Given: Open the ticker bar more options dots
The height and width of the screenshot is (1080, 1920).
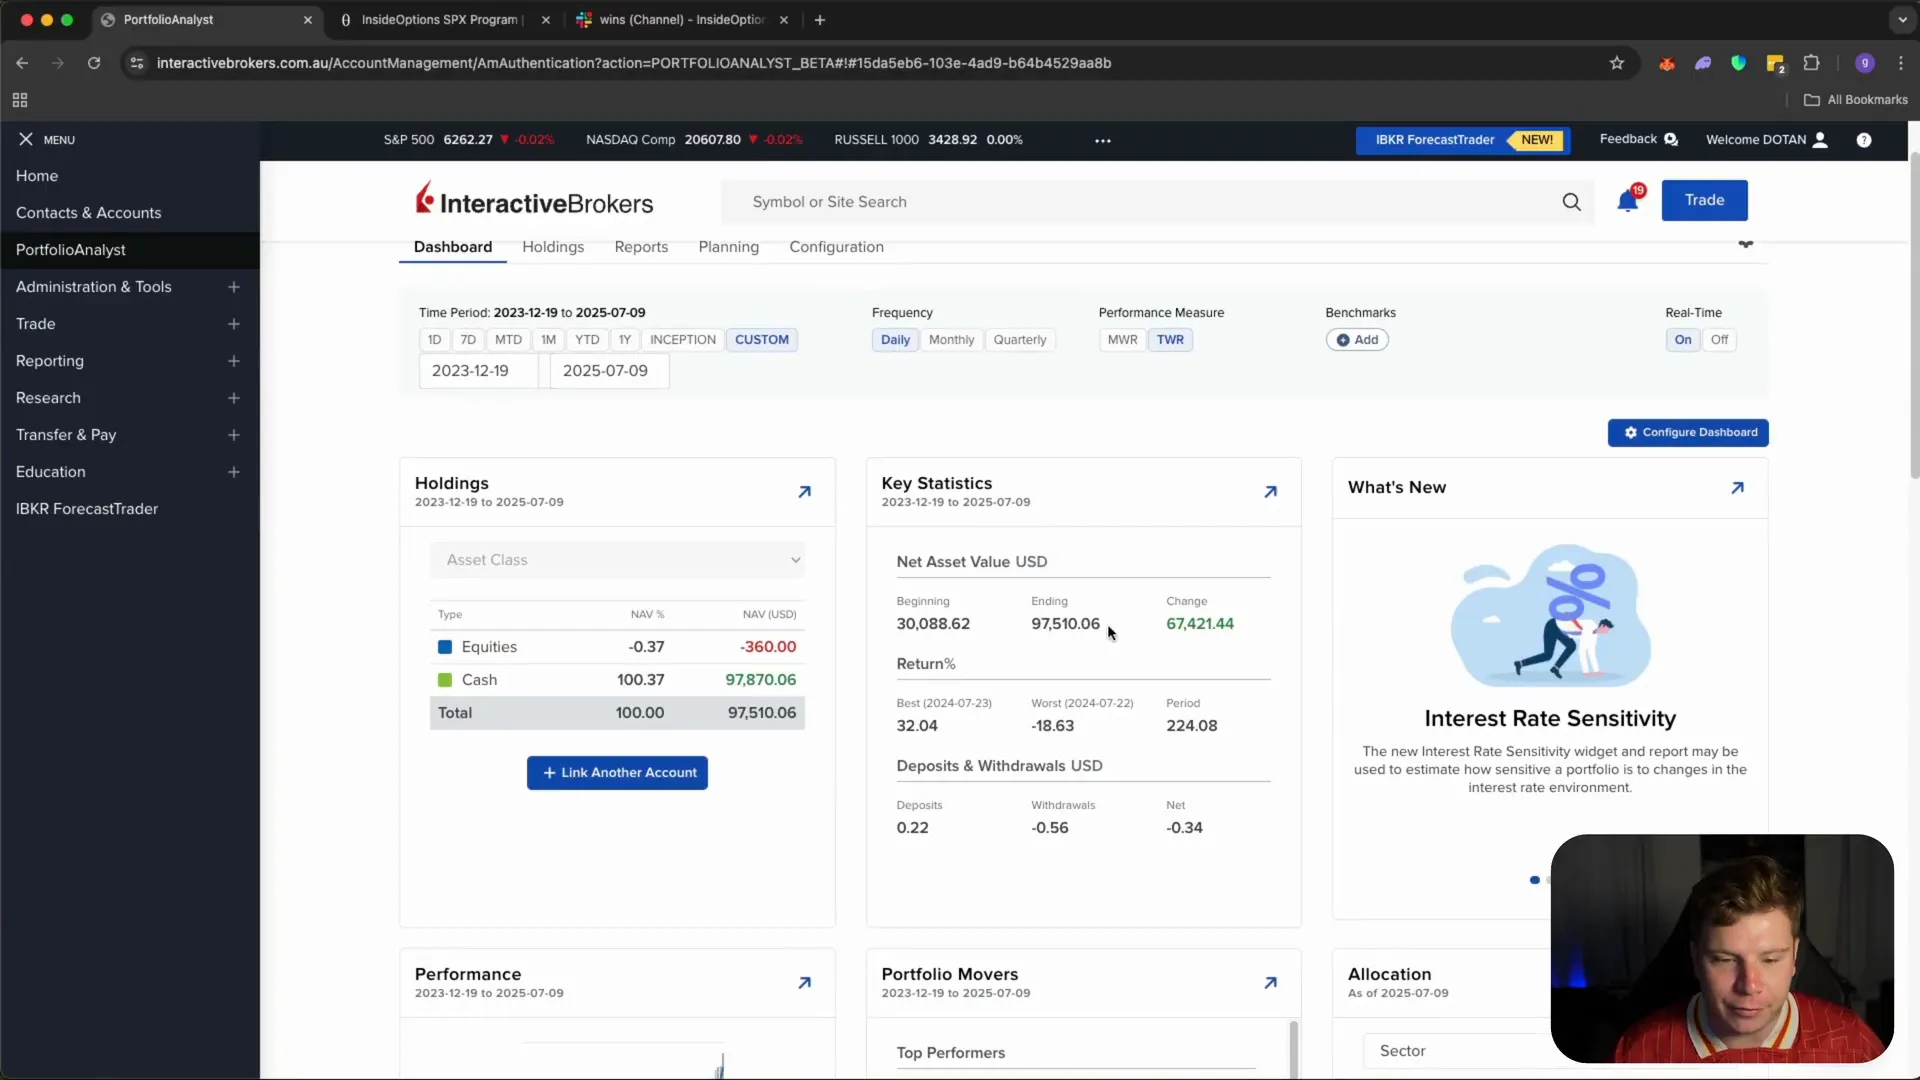Looking at the screenshot, I should point(1103,141).
